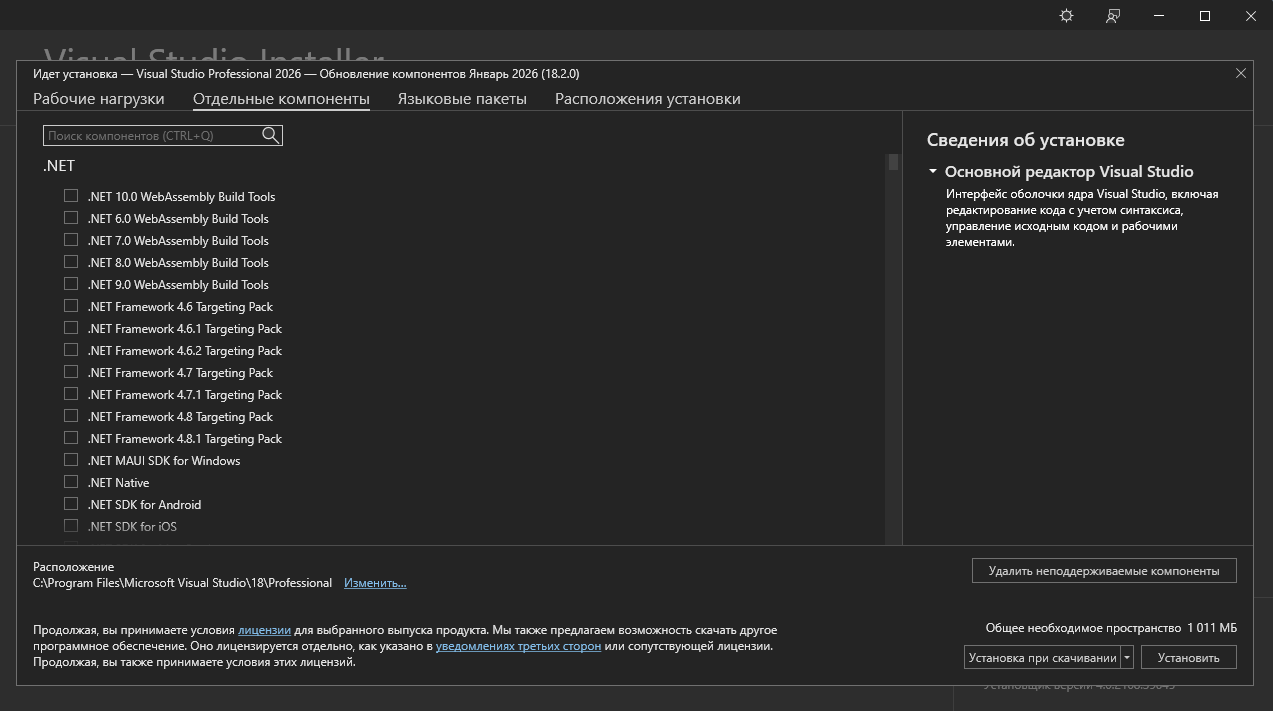
Task: Check .NET 10.0 WebAssembly Build Tools
Action: coord(71,196)
